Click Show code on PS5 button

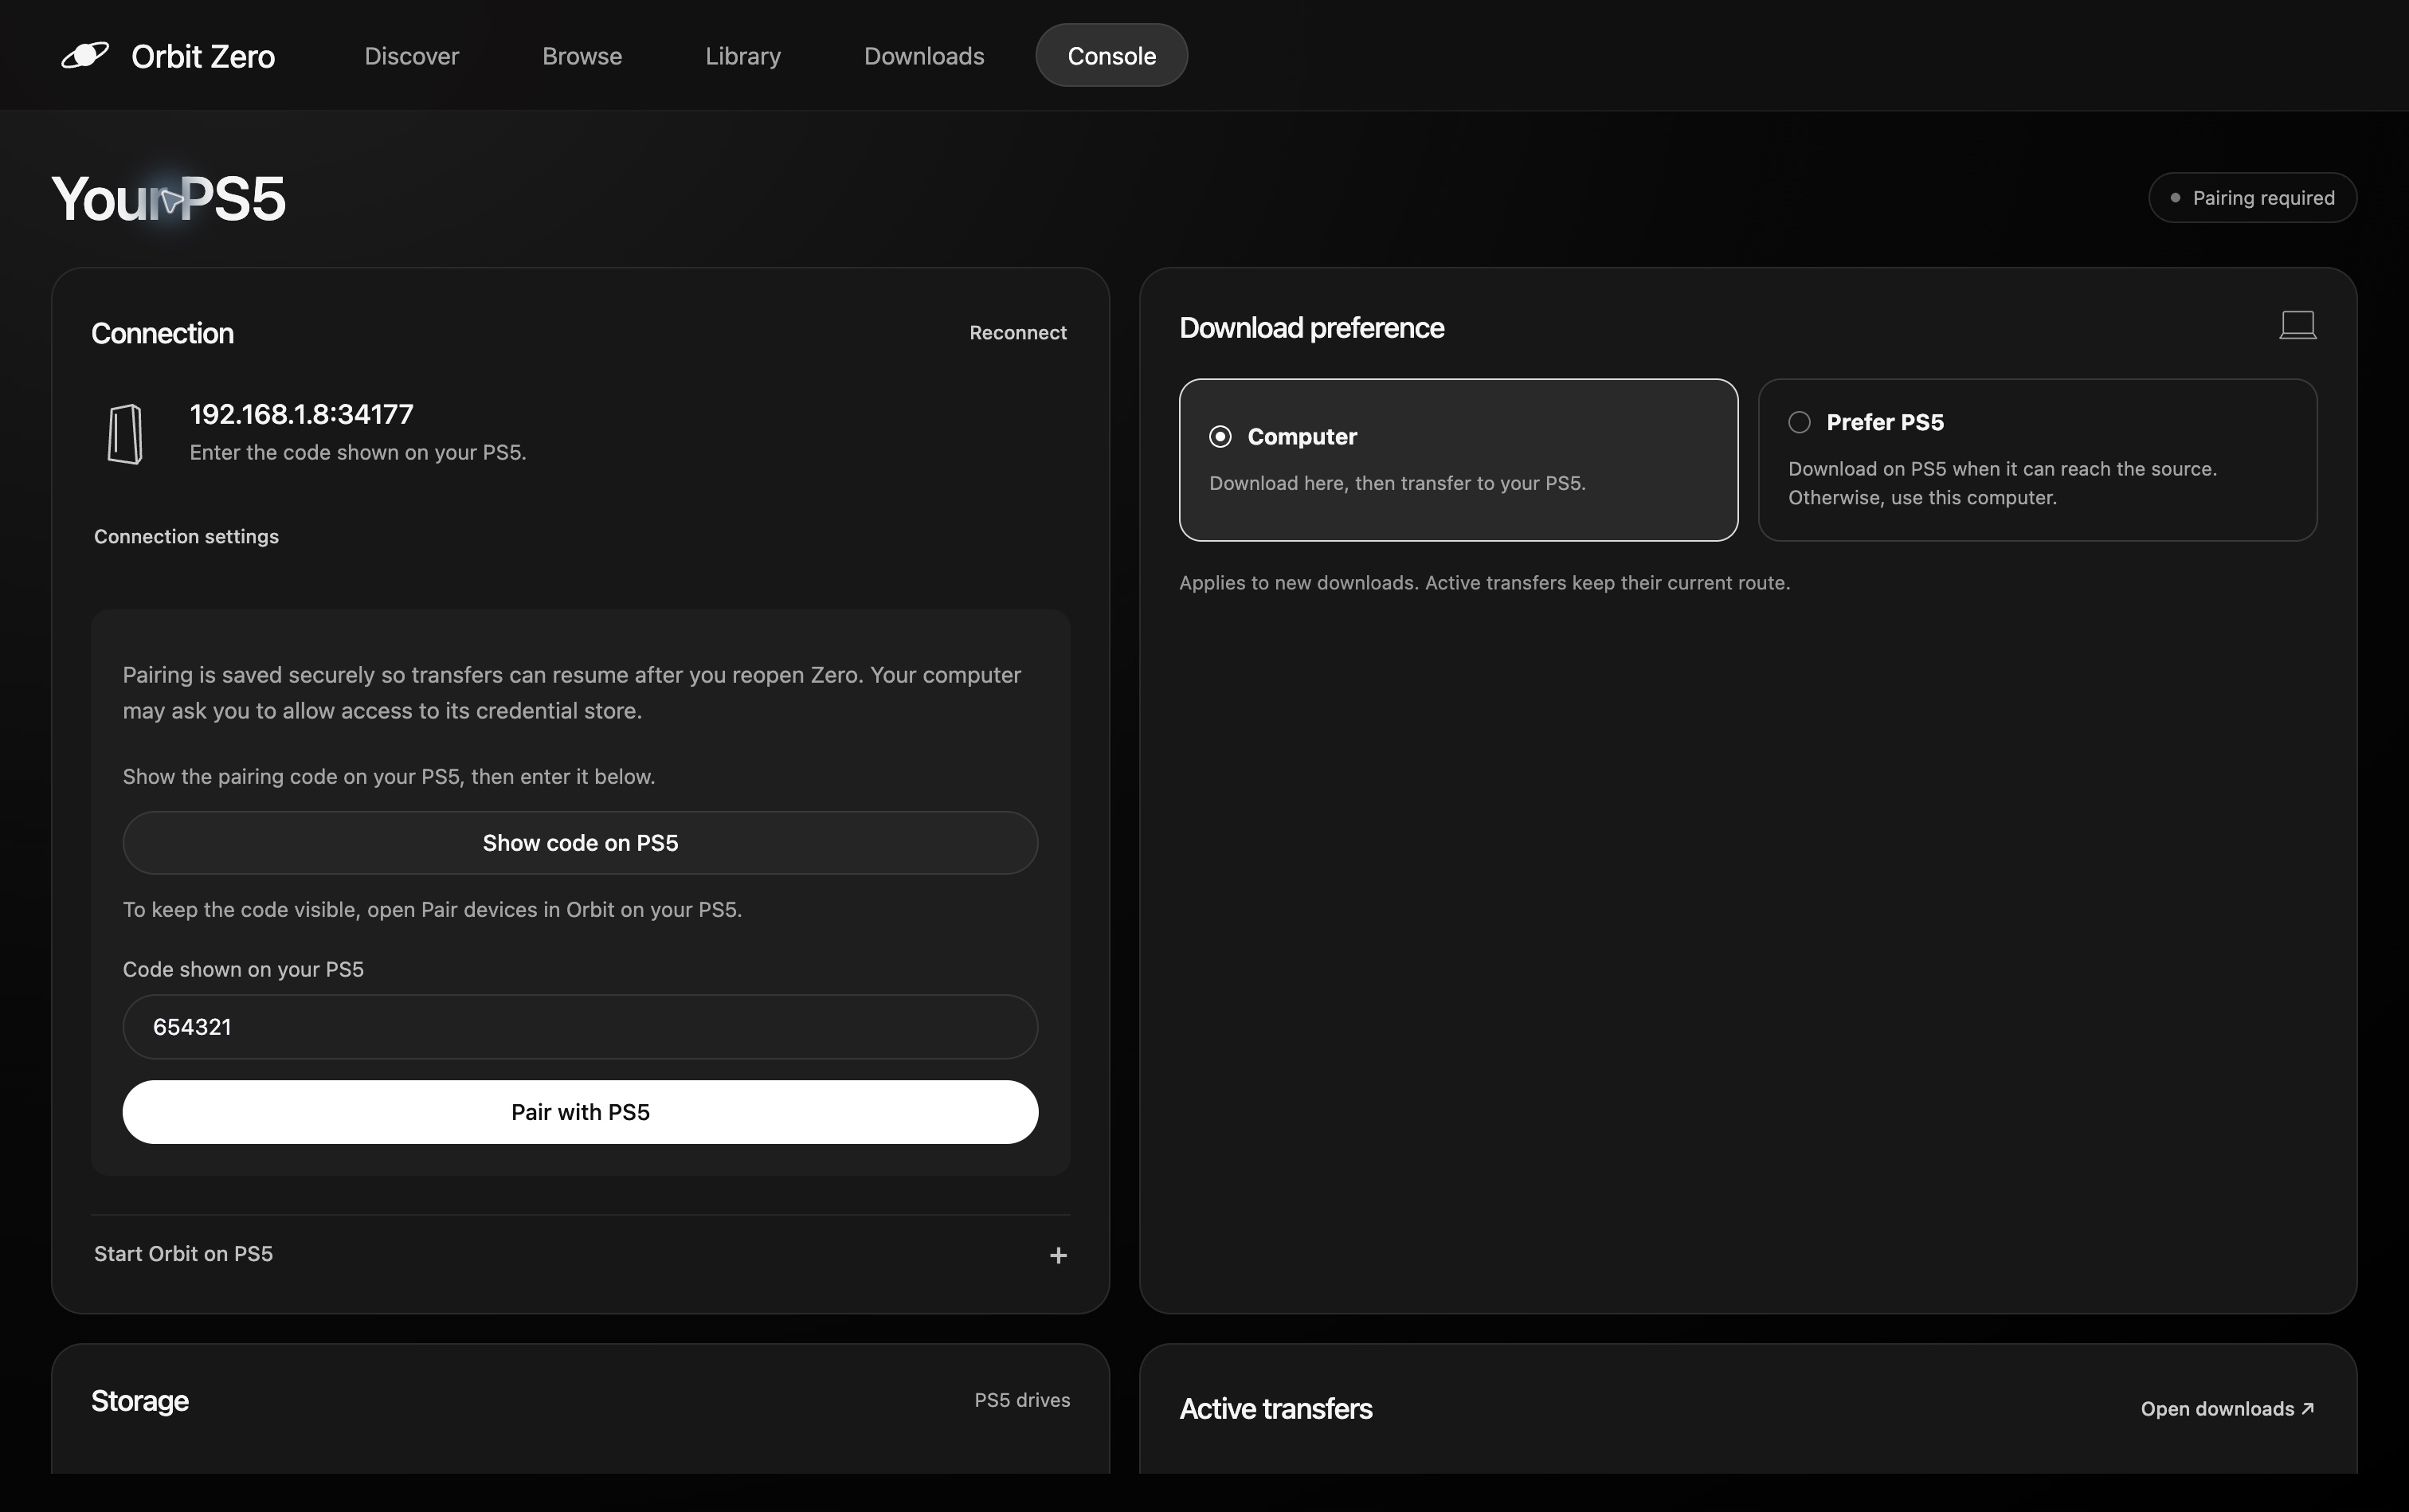pos(580,843)
